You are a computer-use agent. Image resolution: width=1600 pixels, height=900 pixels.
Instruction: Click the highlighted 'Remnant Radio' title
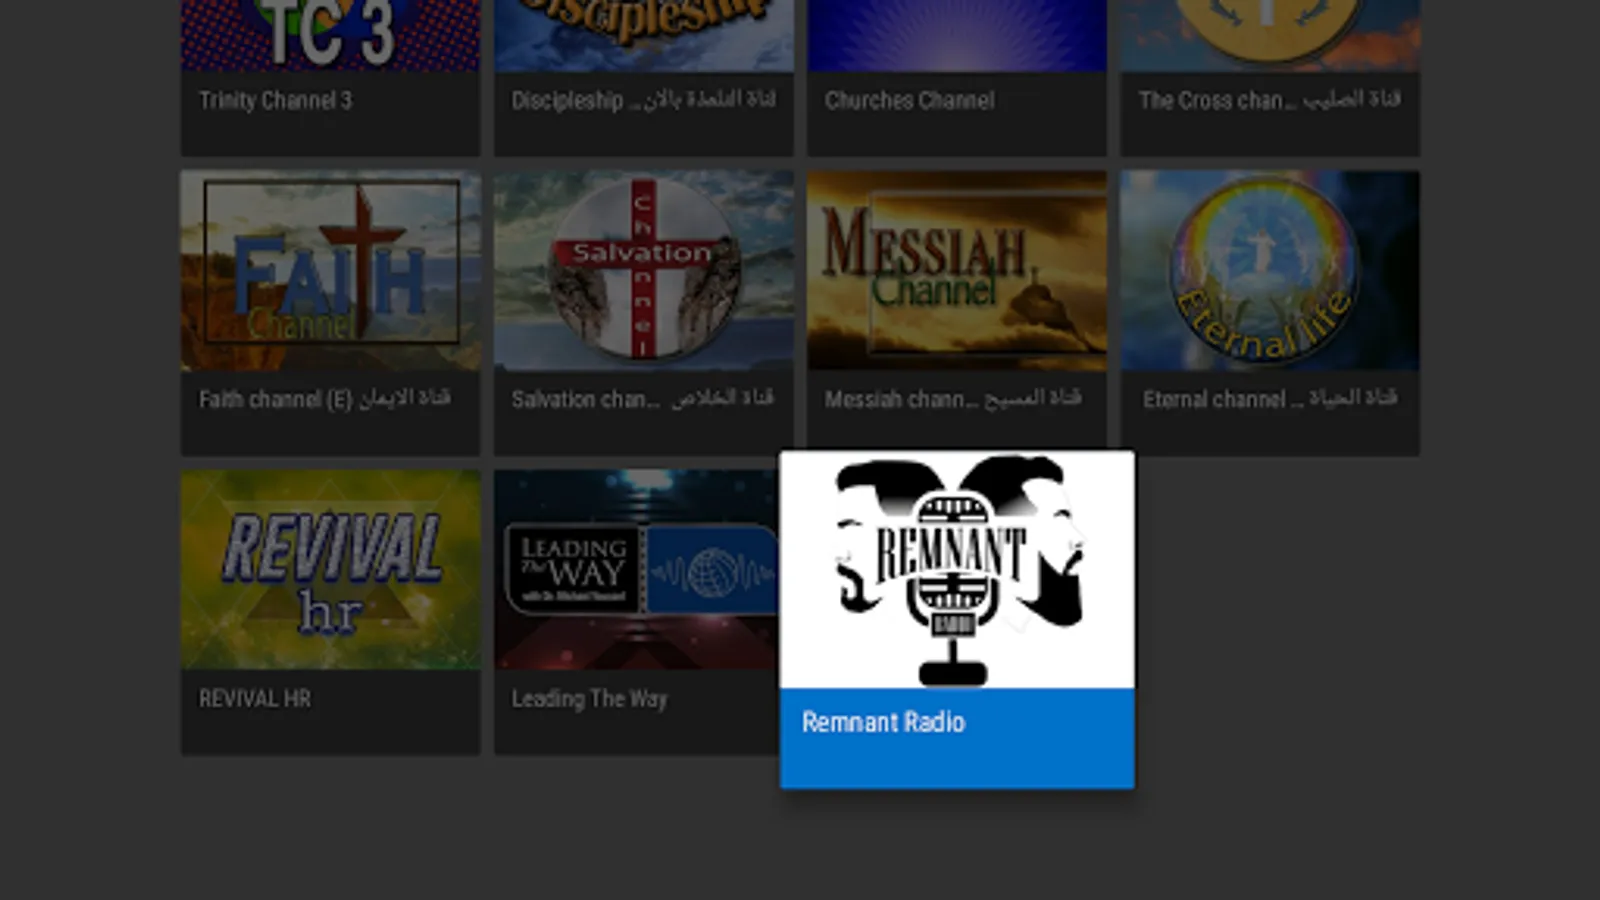(883, 722)
